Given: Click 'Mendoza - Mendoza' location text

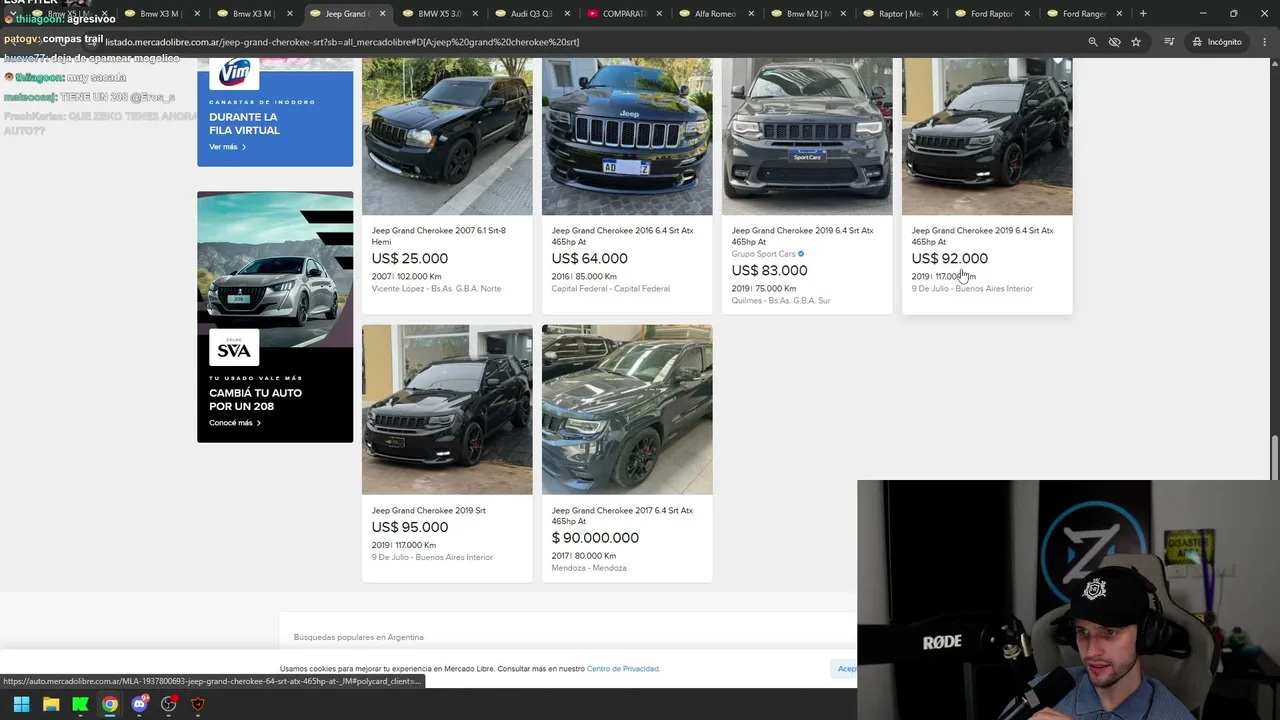Looking at the screenshot, I should pyautogui.click(x=589, y=568).
